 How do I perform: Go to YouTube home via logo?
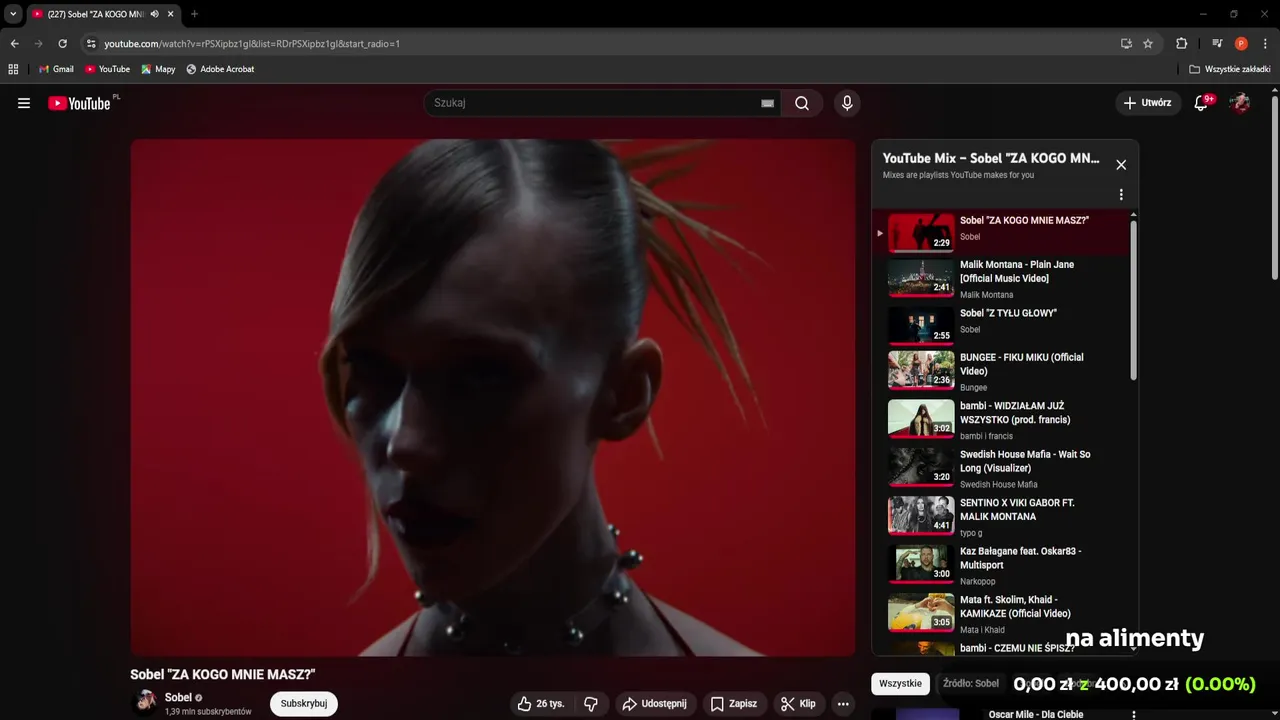coord(79,103)
